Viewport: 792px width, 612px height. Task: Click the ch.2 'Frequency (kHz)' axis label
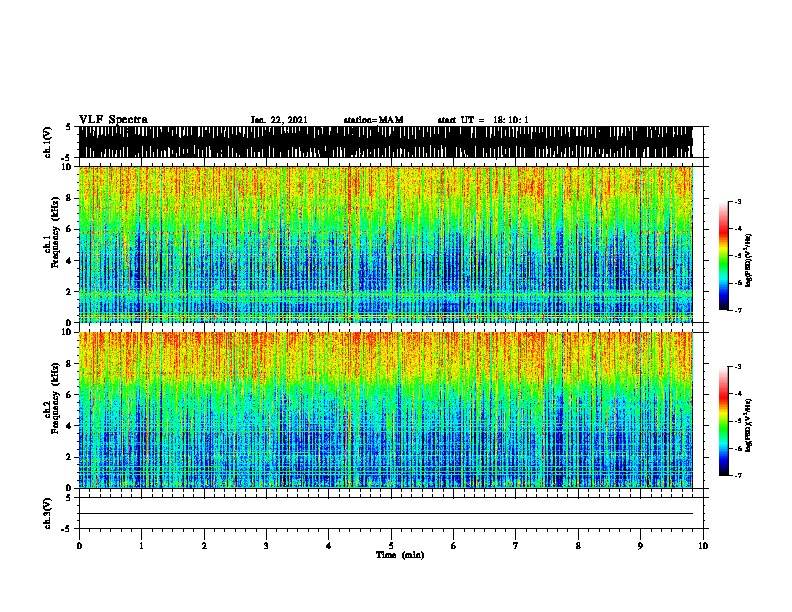pos(56,397)
